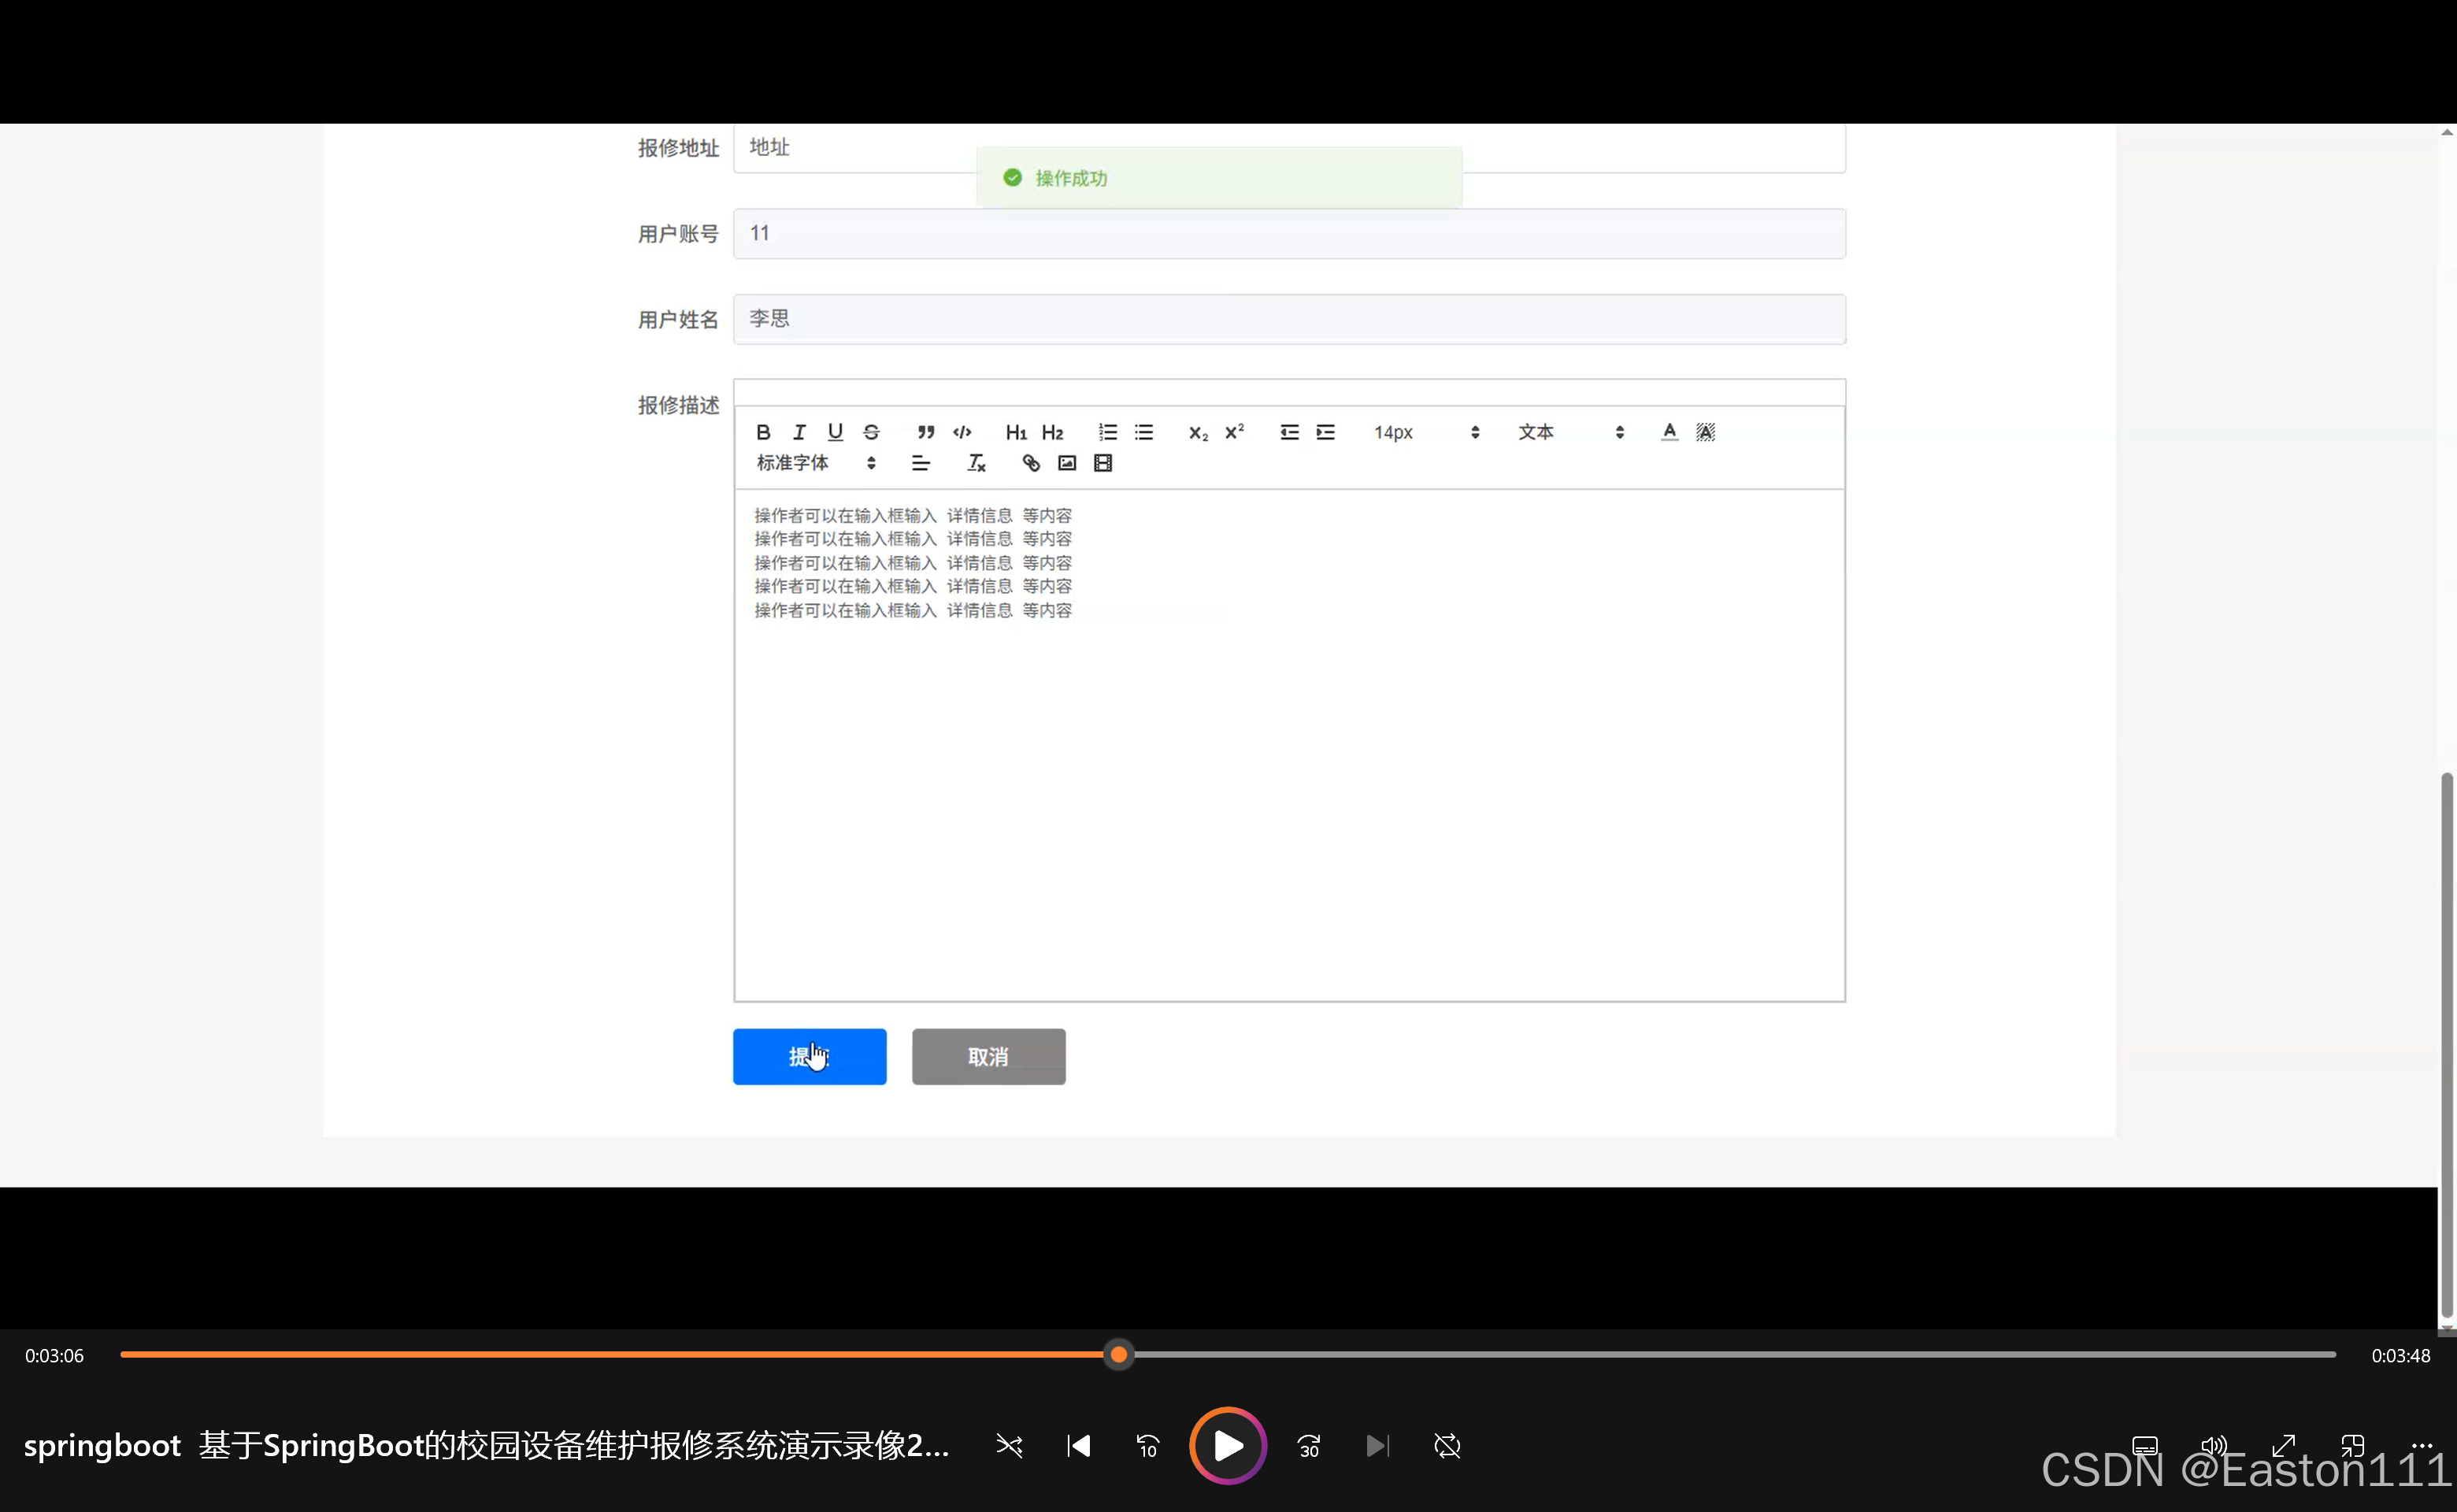Toggle strikethrough formatting
This screenshot has width=2457, height=1512.
pos(871,432)
